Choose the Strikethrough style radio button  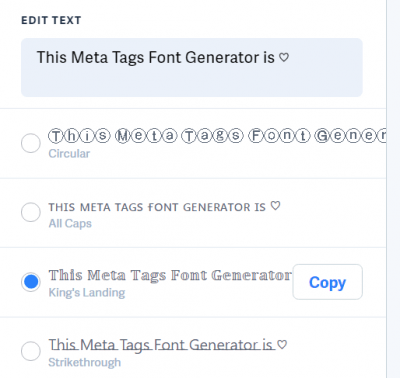pos(31,351)
